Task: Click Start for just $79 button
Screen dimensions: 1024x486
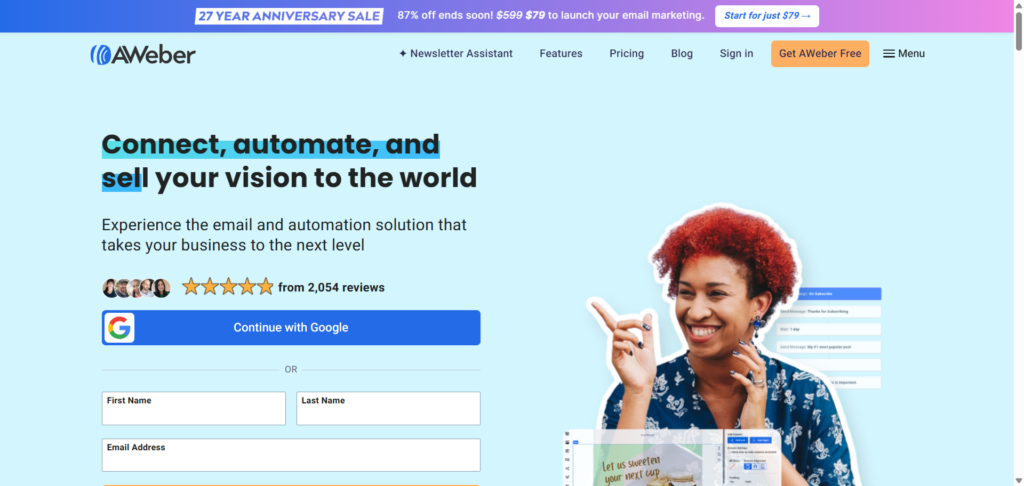Action: tap(767, 16)
